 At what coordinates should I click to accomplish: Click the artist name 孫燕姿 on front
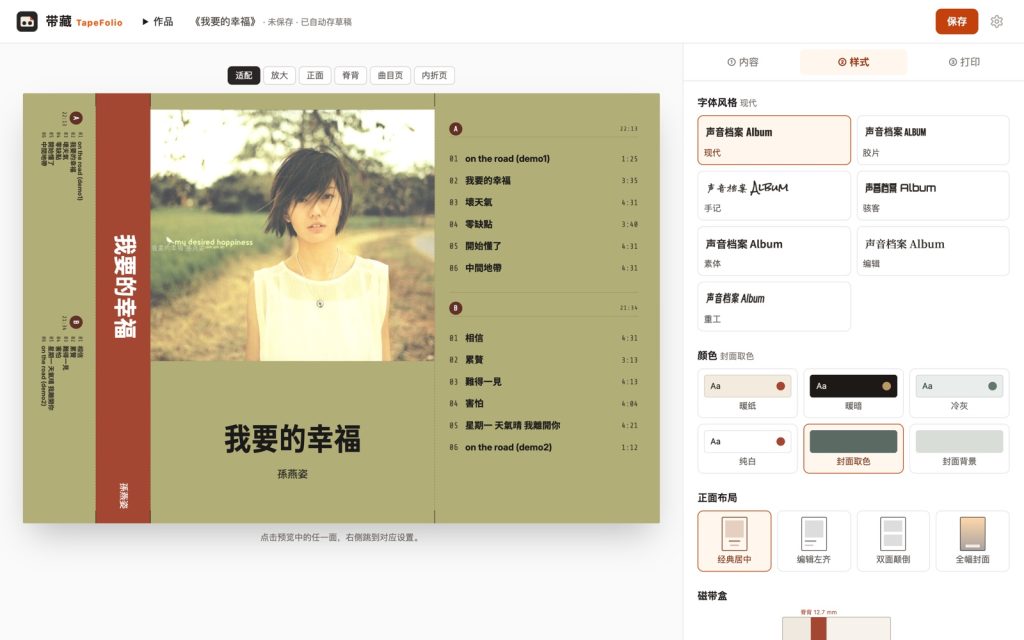[293, 474]
